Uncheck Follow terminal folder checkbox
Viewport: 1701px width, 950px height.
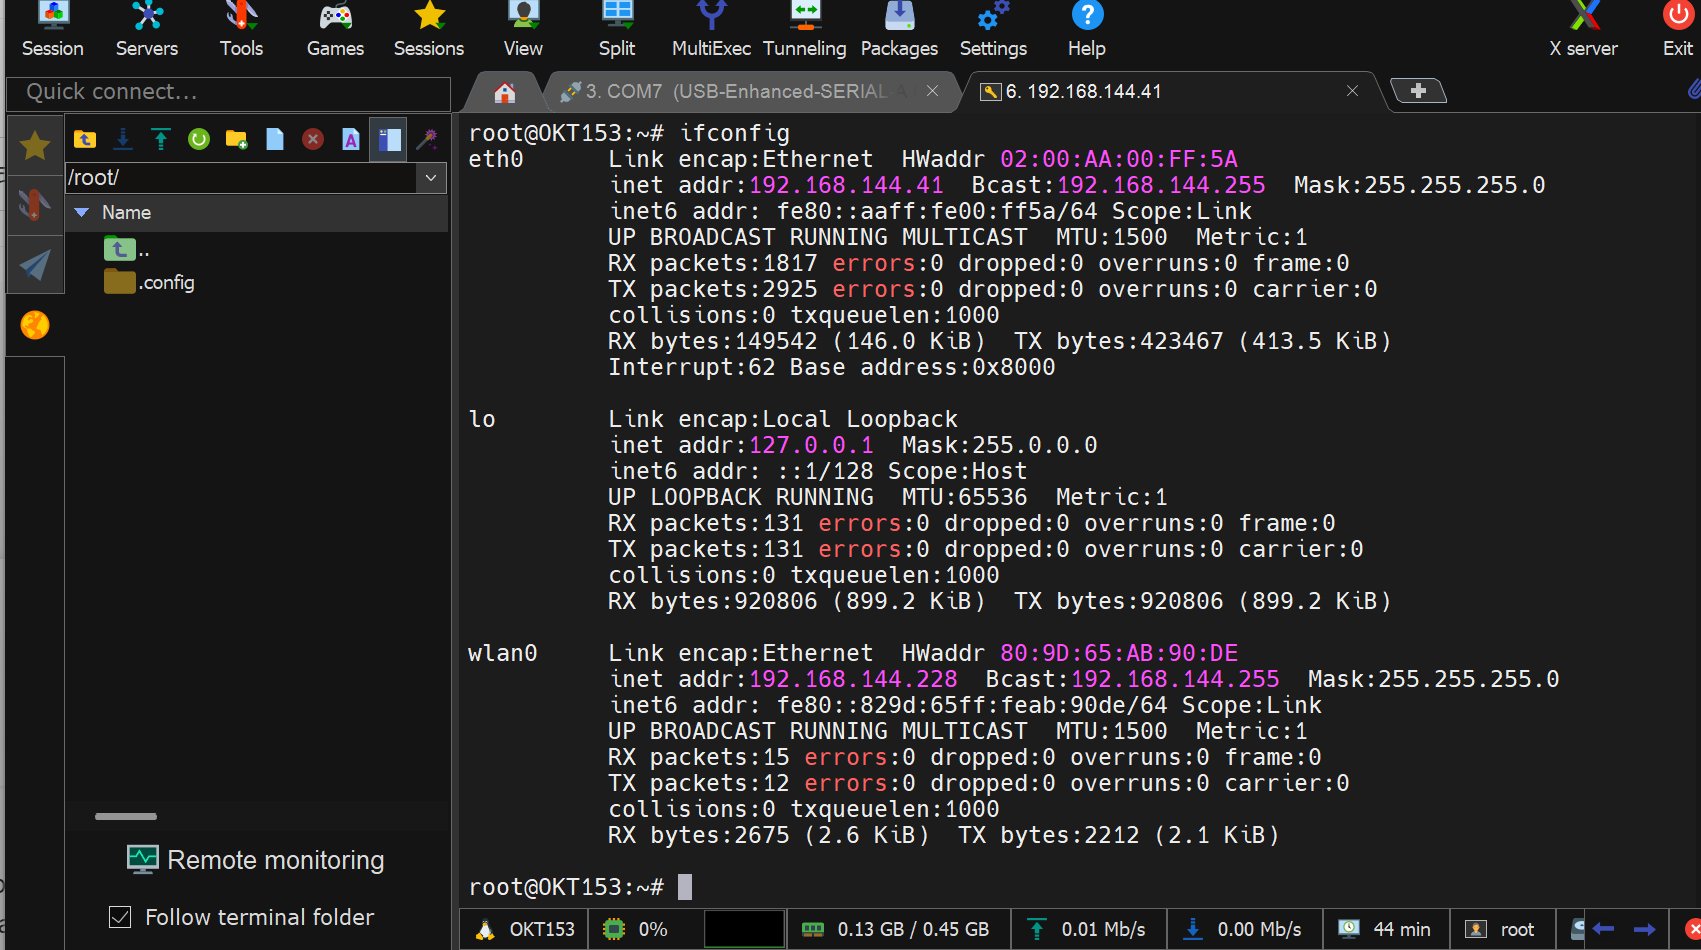pos(120,917)
